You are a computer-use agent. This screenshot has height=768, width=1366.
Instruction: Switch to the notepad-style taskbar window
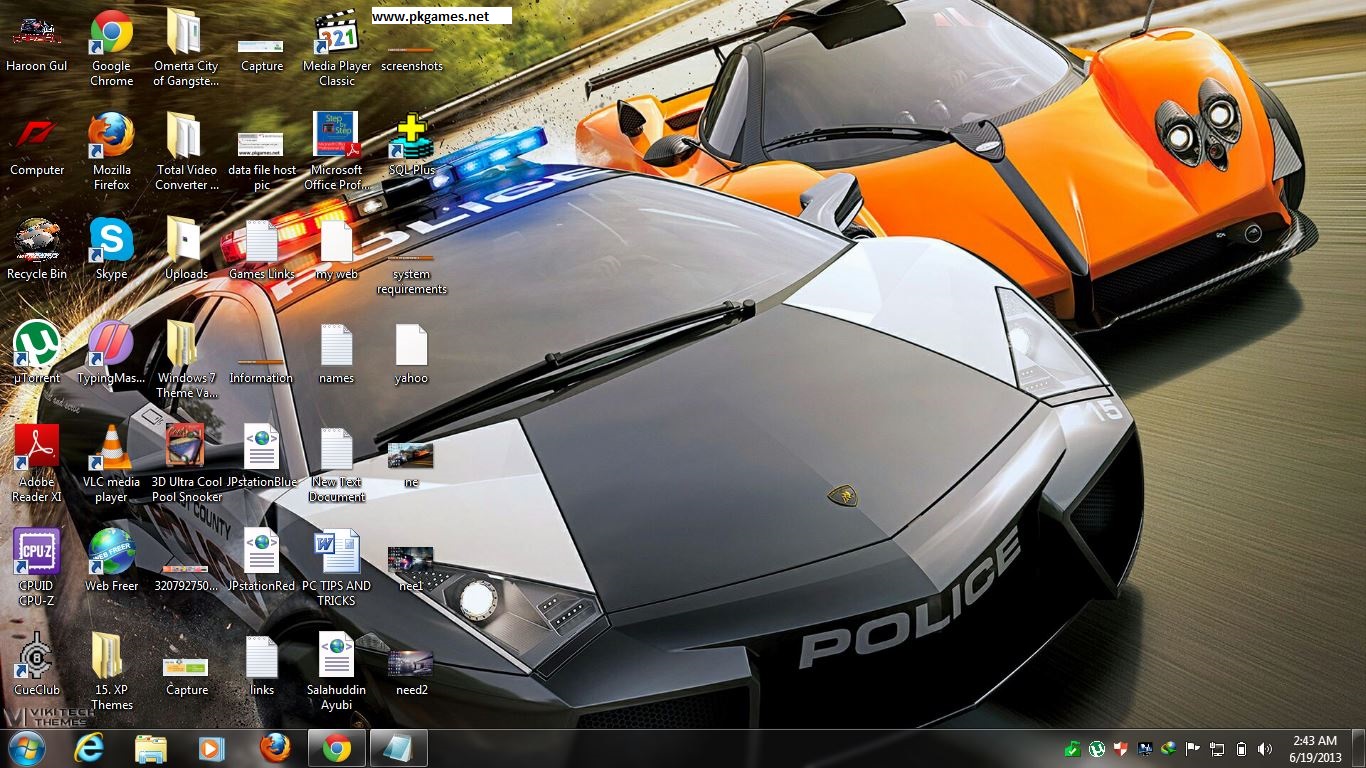click(x=399, y=748)
